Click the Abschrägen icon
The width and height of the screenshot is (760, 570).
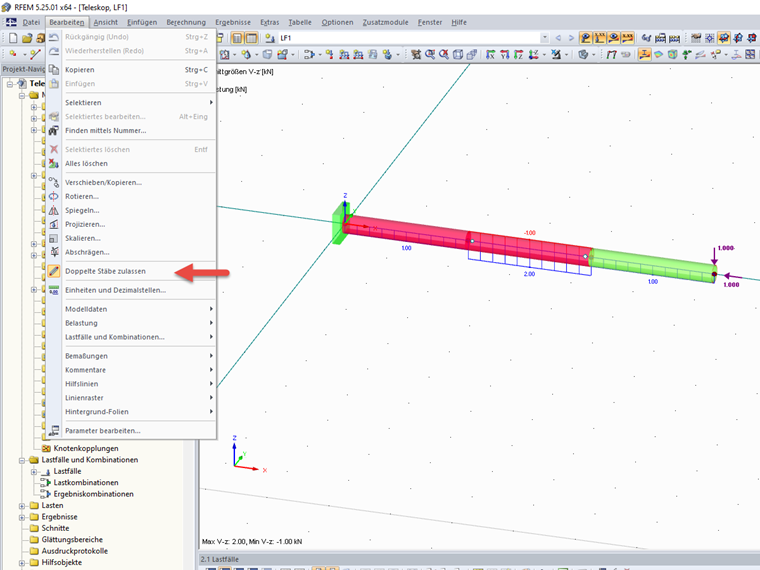pos(54,252)
